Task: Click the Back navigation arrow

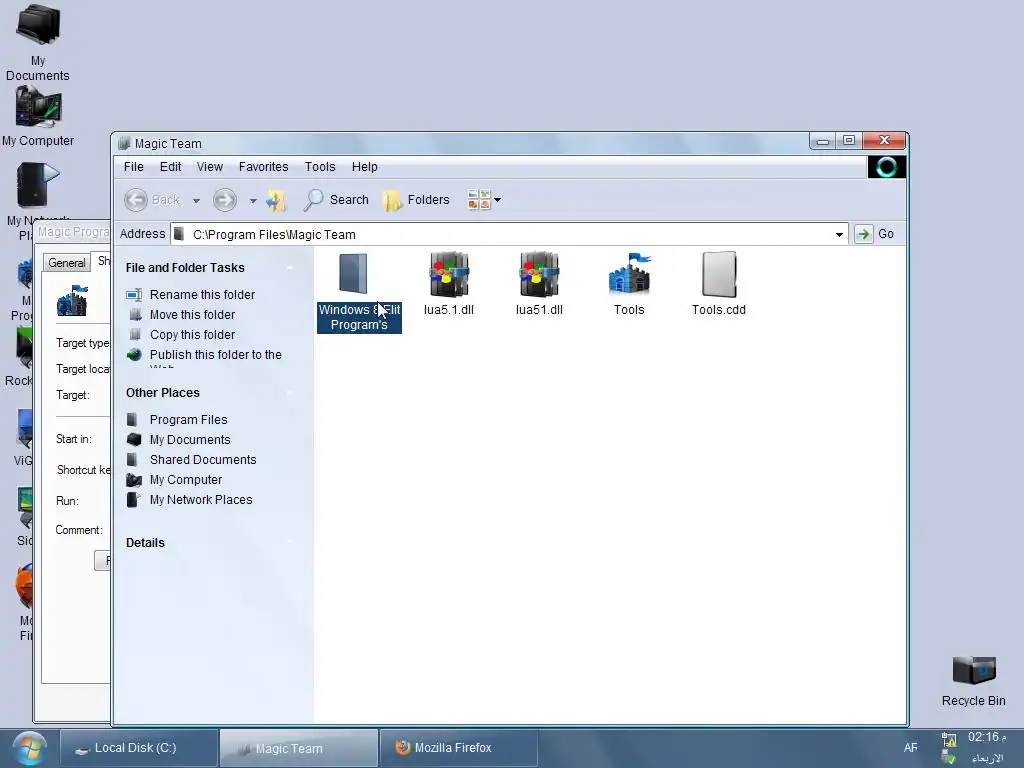Action: (x=136, y=200)
